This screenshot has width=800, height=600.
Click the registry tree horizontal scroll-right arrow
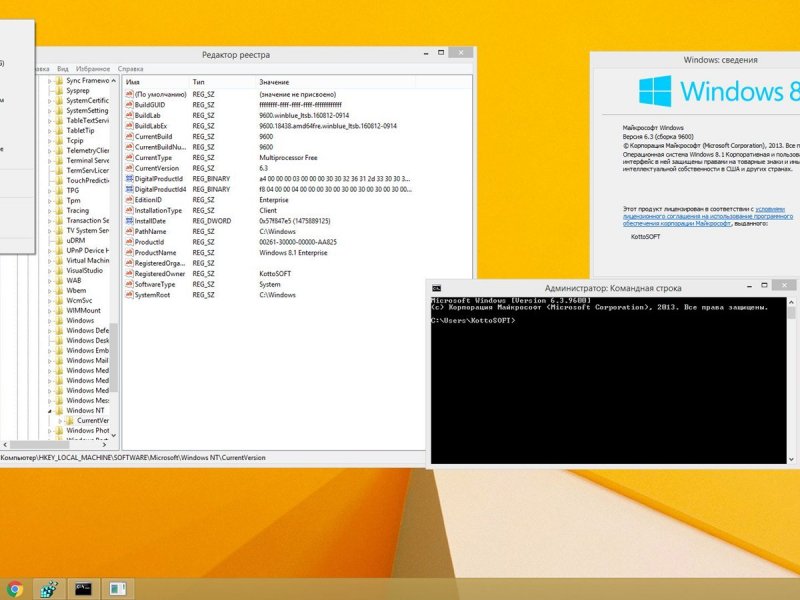pos(104,444)
